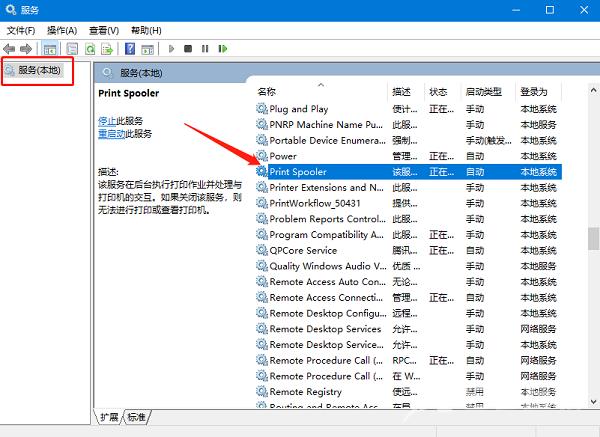
Task: Click the 停止 link to stop service
Action: pyautogui.click(x=107, y=121)
